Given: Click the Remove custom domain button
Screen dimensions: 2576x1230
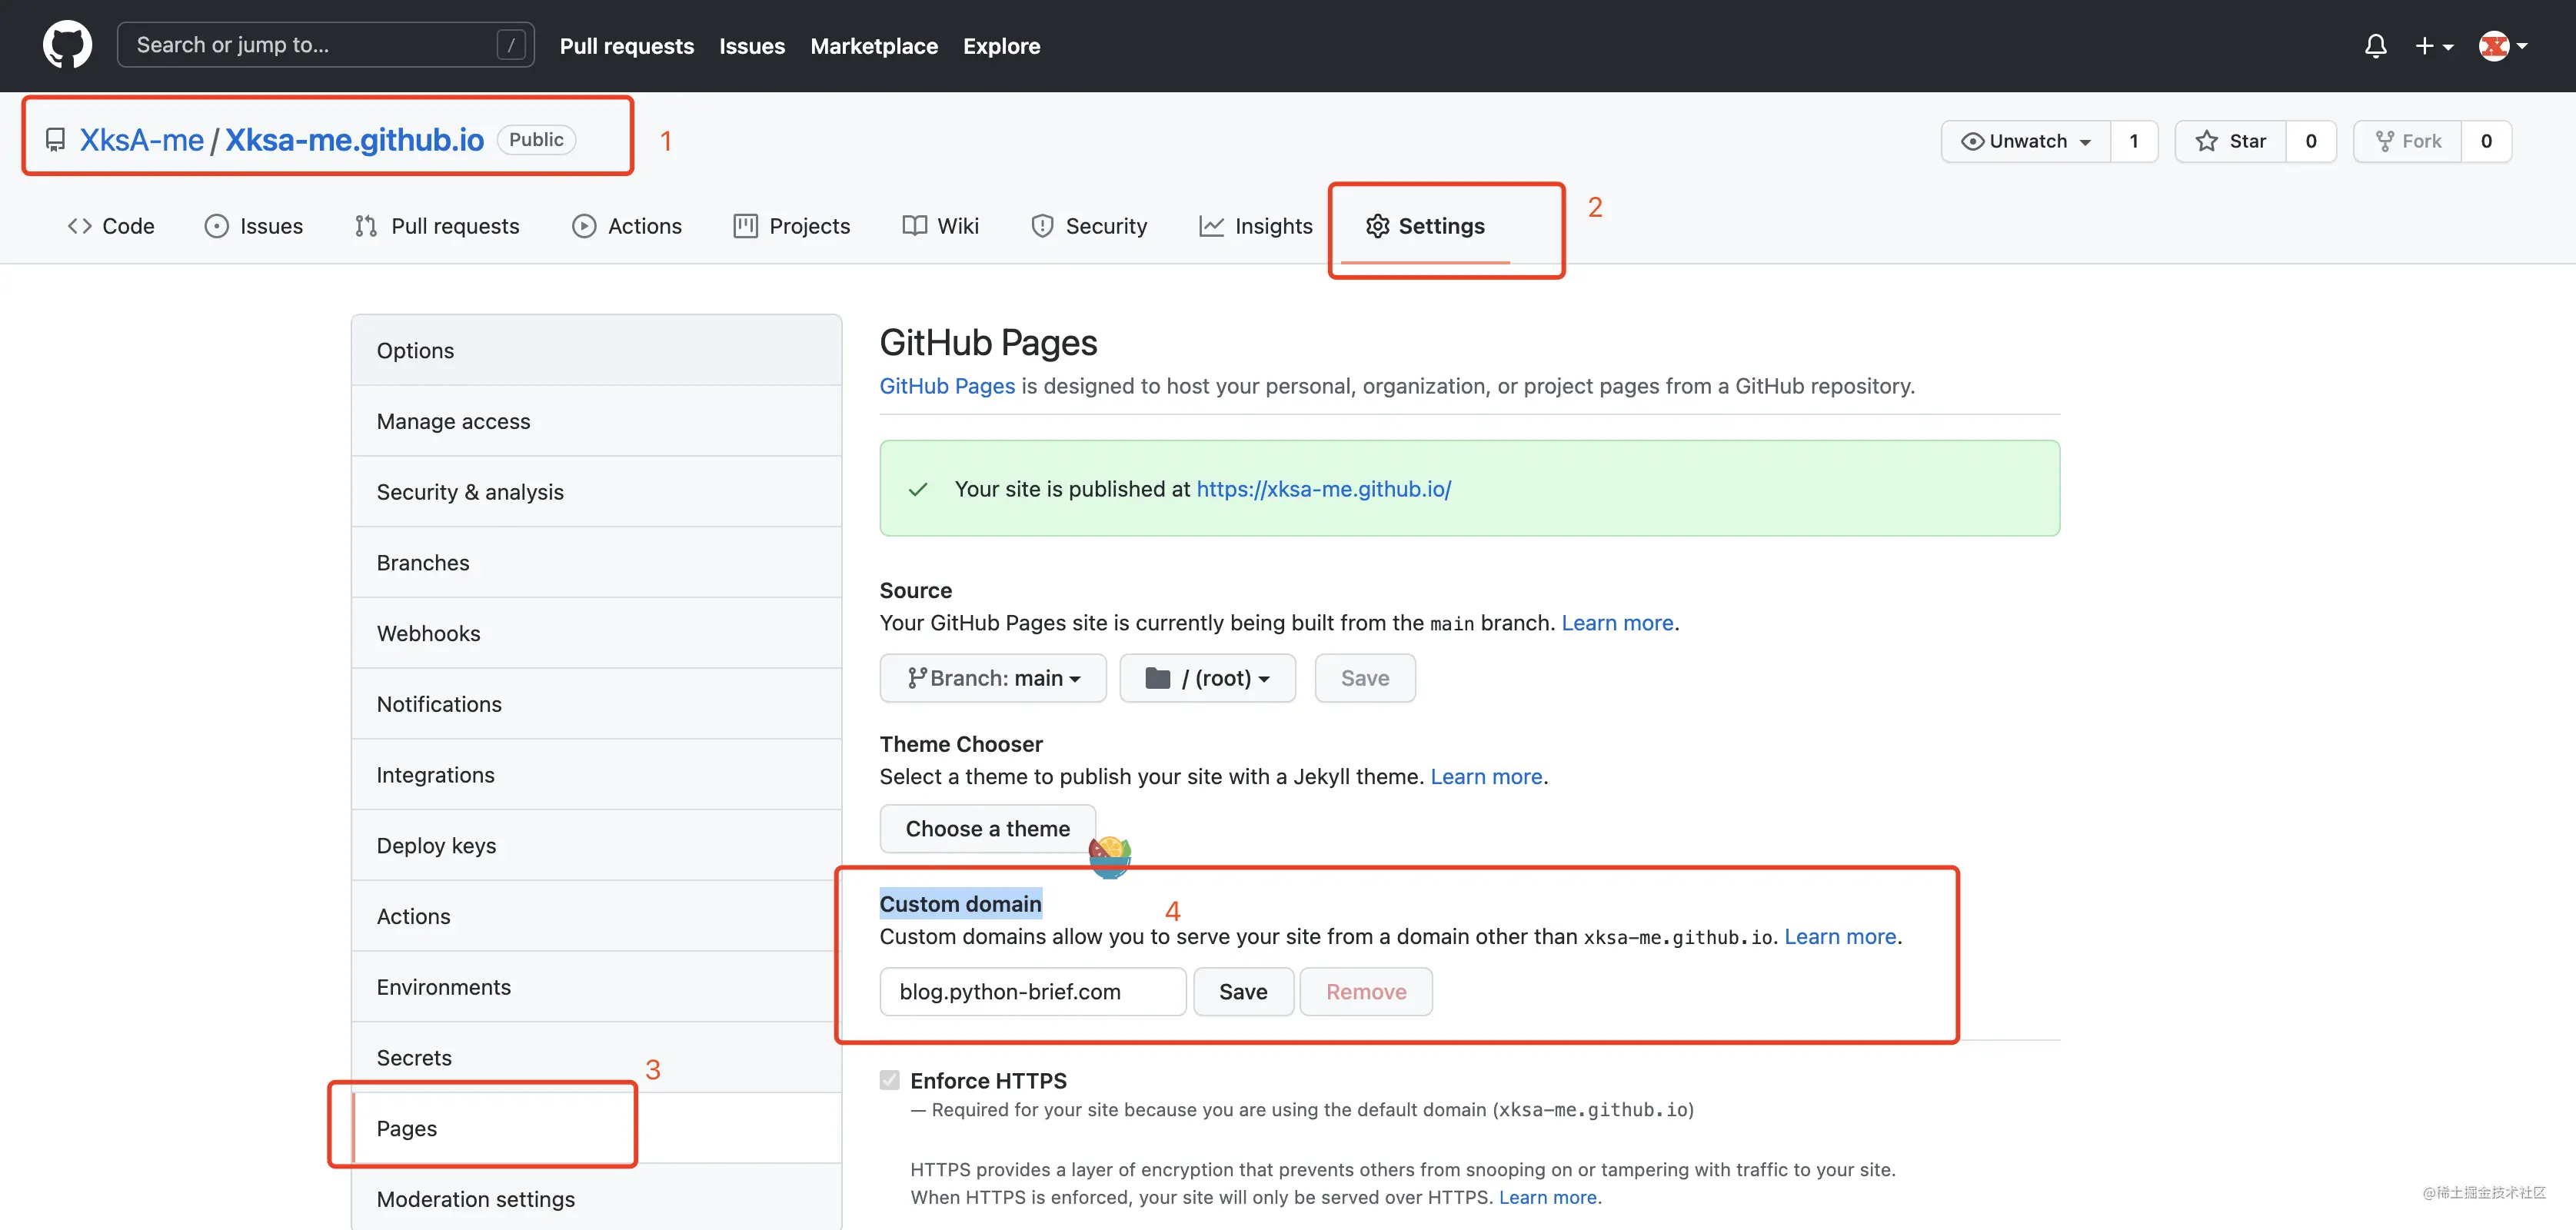Looking at the screenshot, I should (1366, 992).
